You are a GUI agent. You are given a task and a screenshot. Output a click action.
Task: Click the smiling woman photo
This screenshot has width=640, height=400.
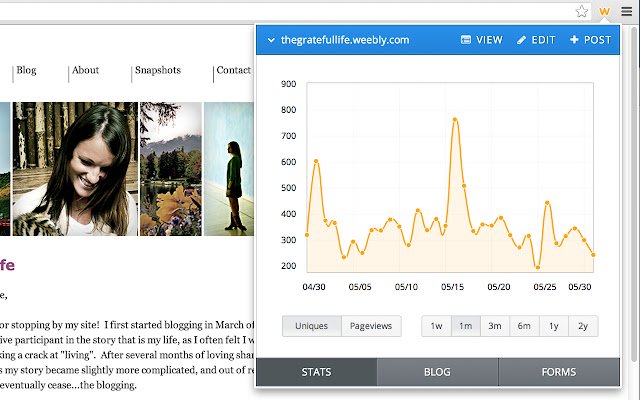click(x=75, y=169)
